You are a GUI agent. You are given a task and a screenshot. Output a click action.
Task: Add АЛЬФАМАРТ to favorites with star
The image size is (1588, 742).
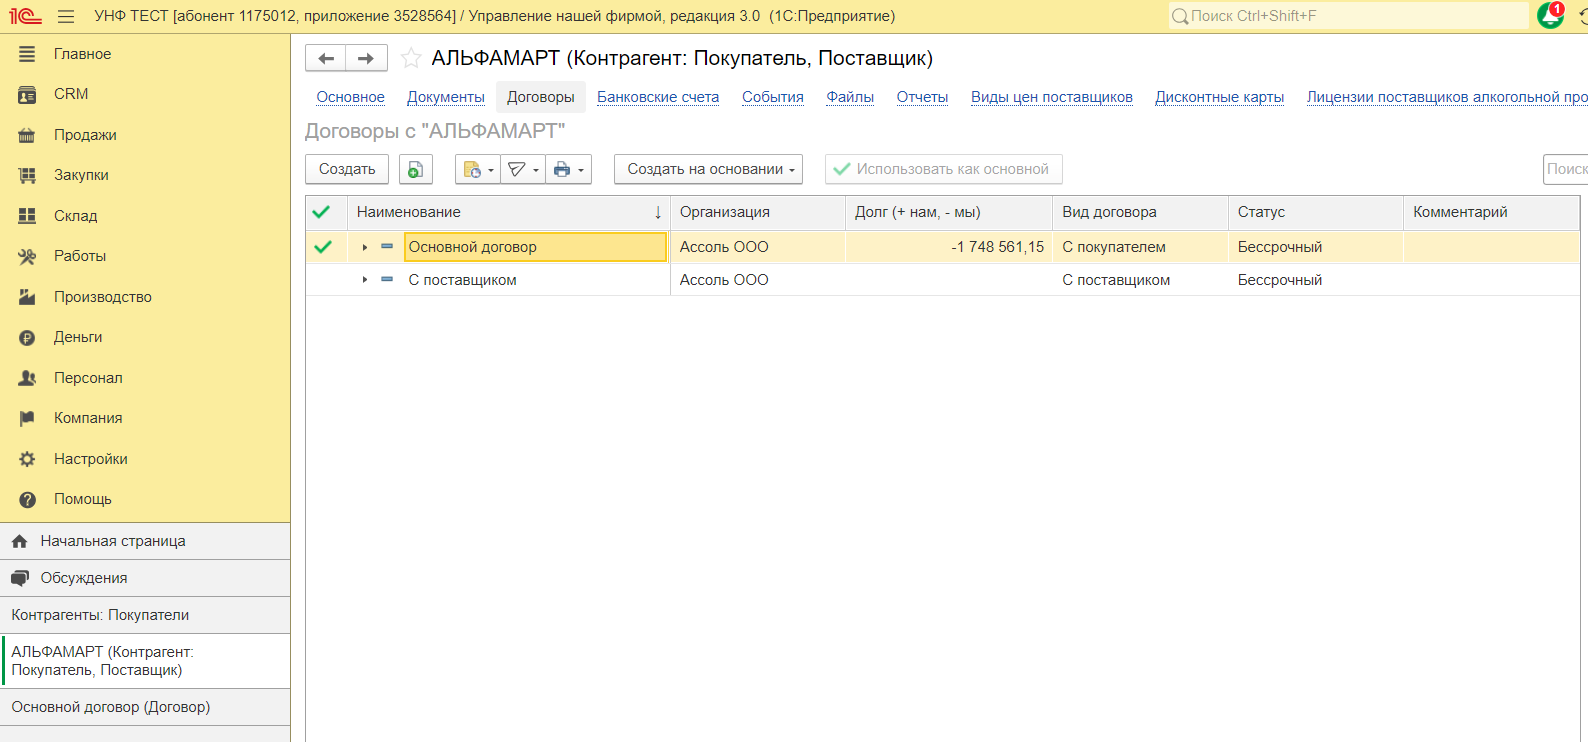411,59
